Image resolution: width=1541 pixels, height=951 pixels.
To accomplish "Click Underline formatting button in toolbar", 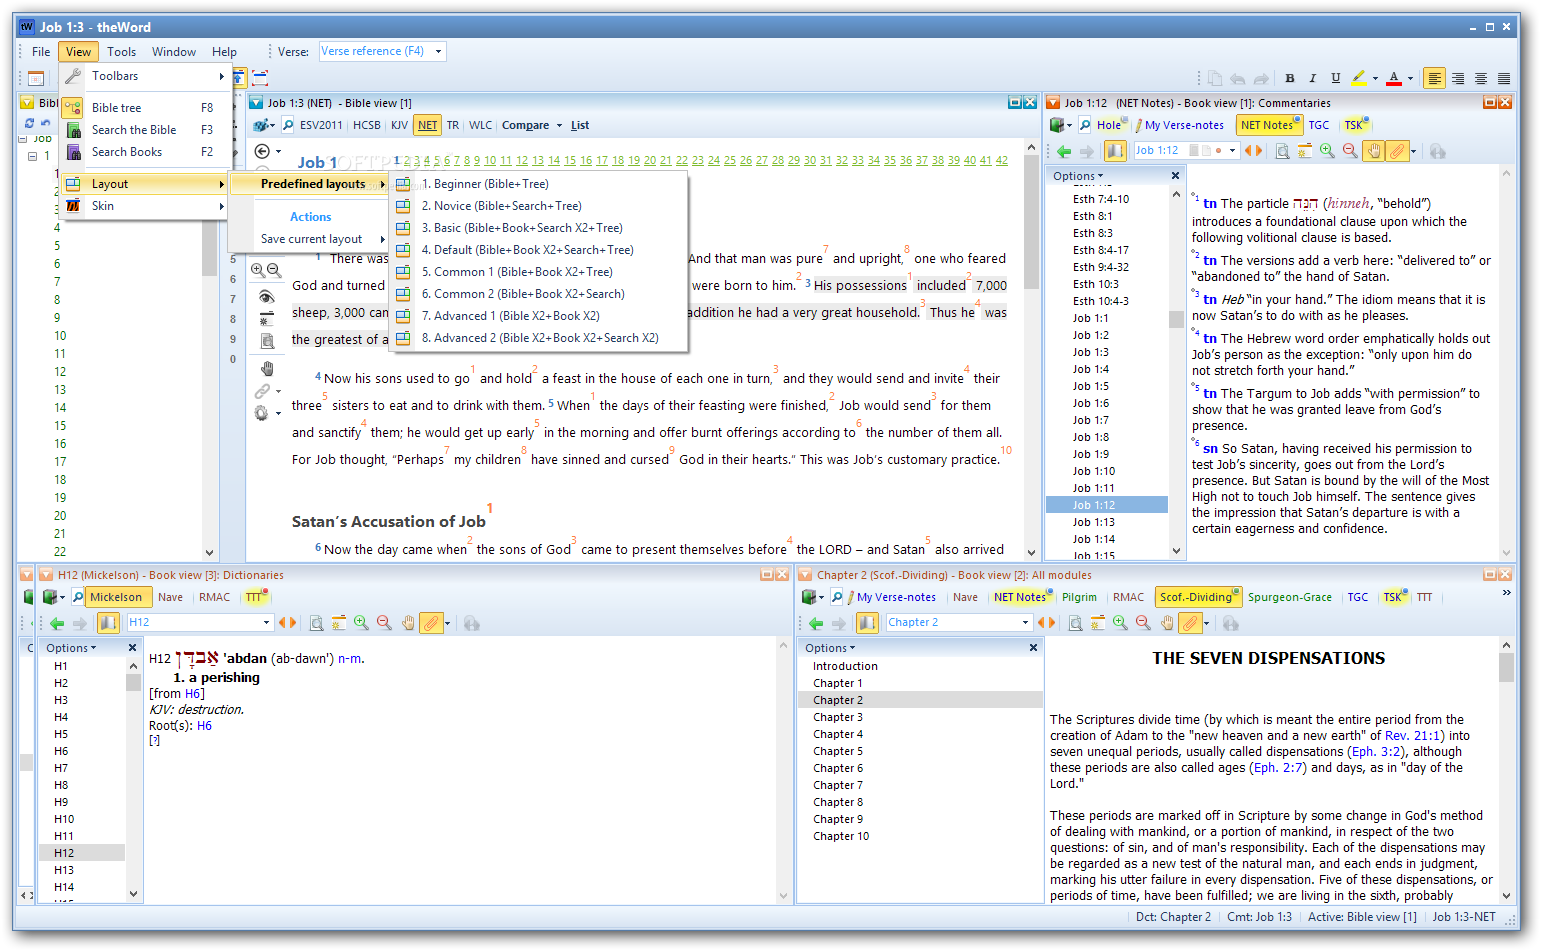I will point(1336,78).
